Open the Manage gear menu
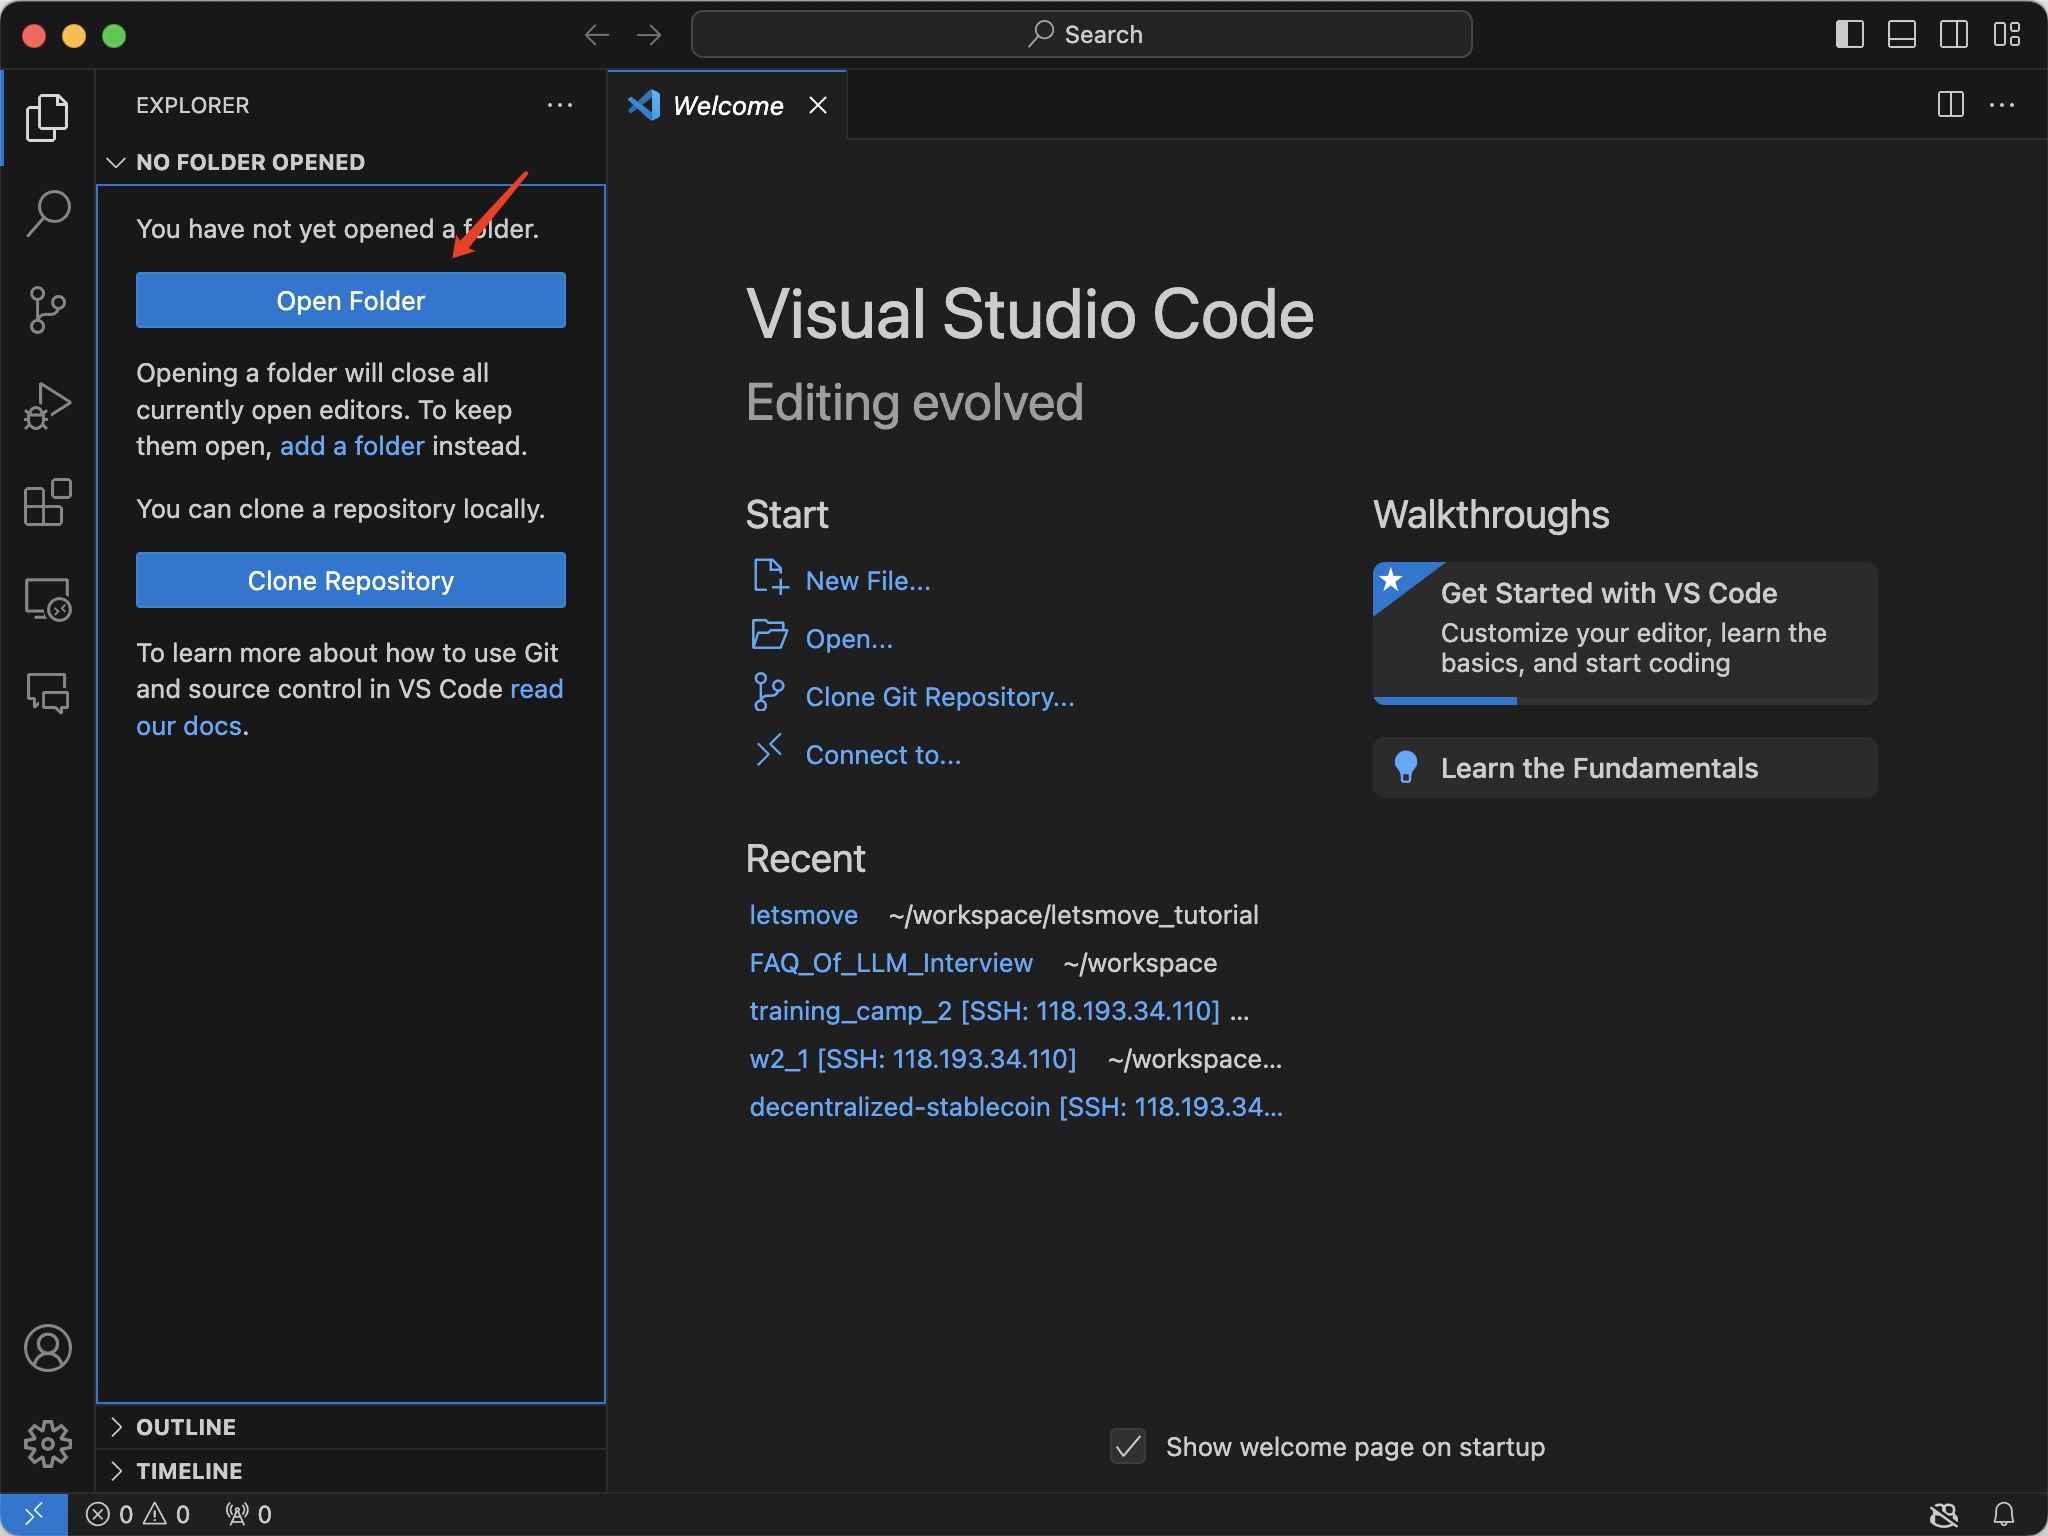Screen dimensions: 2048x1536 (47, 1444)
